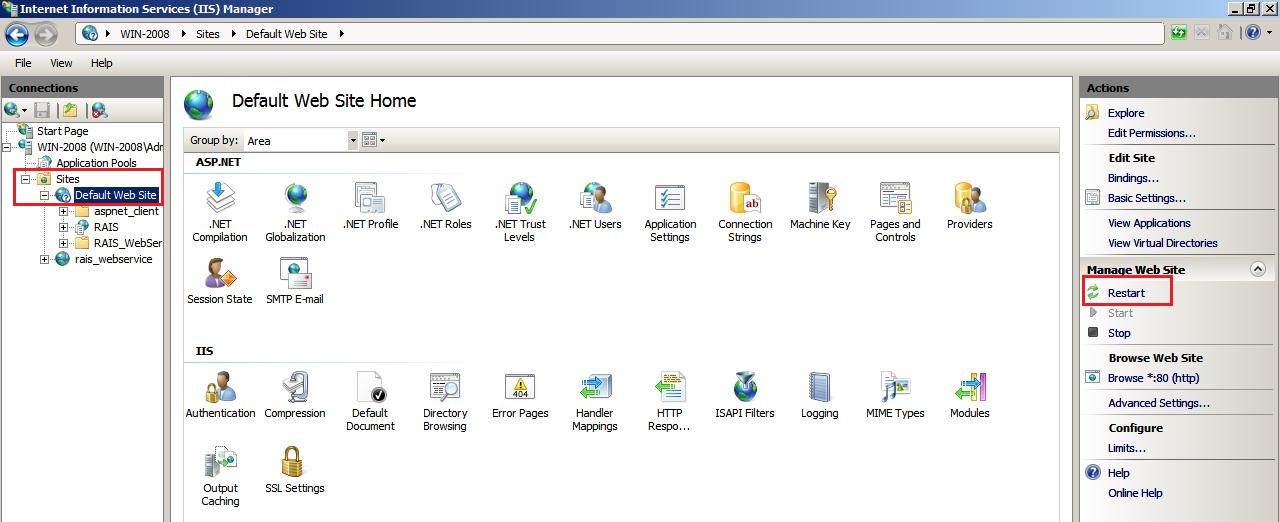
Task: Click View Applications link
Action: click(x=1149, y=223)
